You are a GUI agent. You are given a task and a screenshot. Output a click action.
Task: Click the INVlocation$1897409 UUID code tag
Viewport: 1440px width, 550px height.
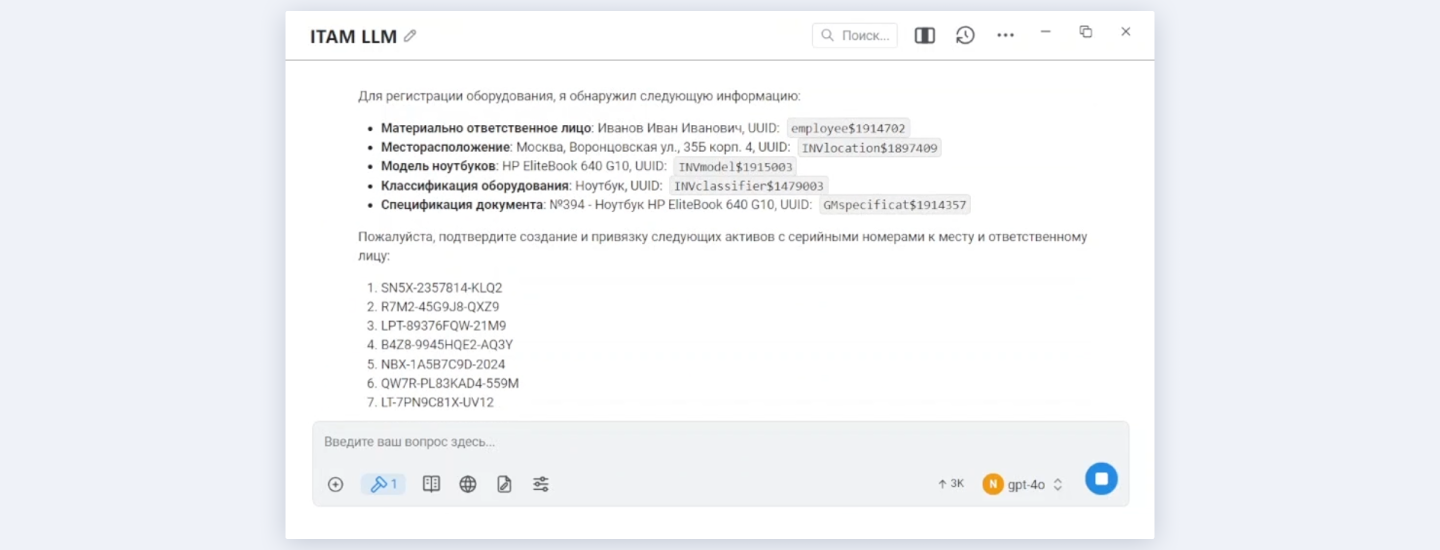click(869, 148)
